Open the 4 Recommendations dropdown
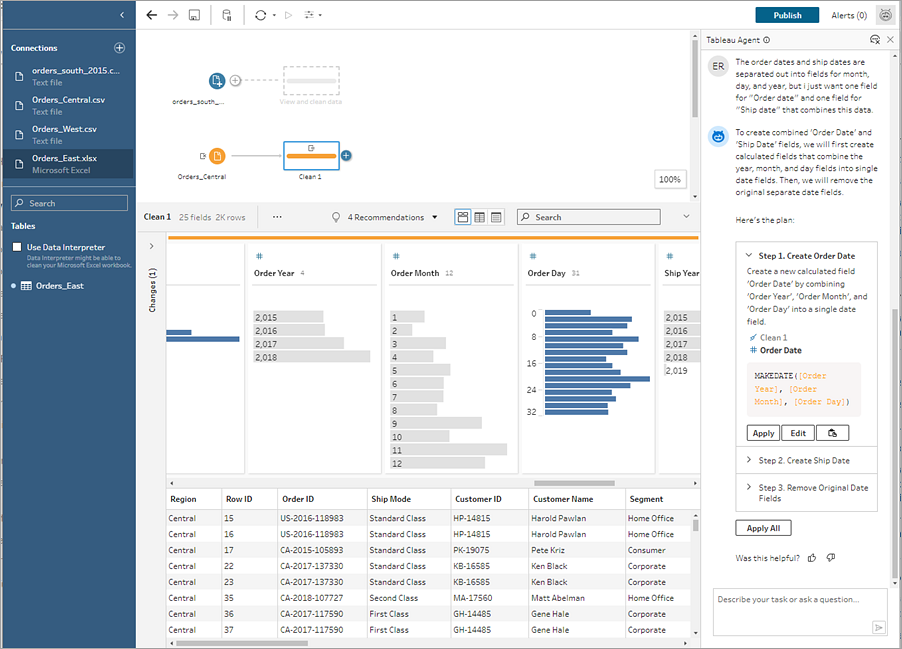902x649 pixels. pos(392,217)
